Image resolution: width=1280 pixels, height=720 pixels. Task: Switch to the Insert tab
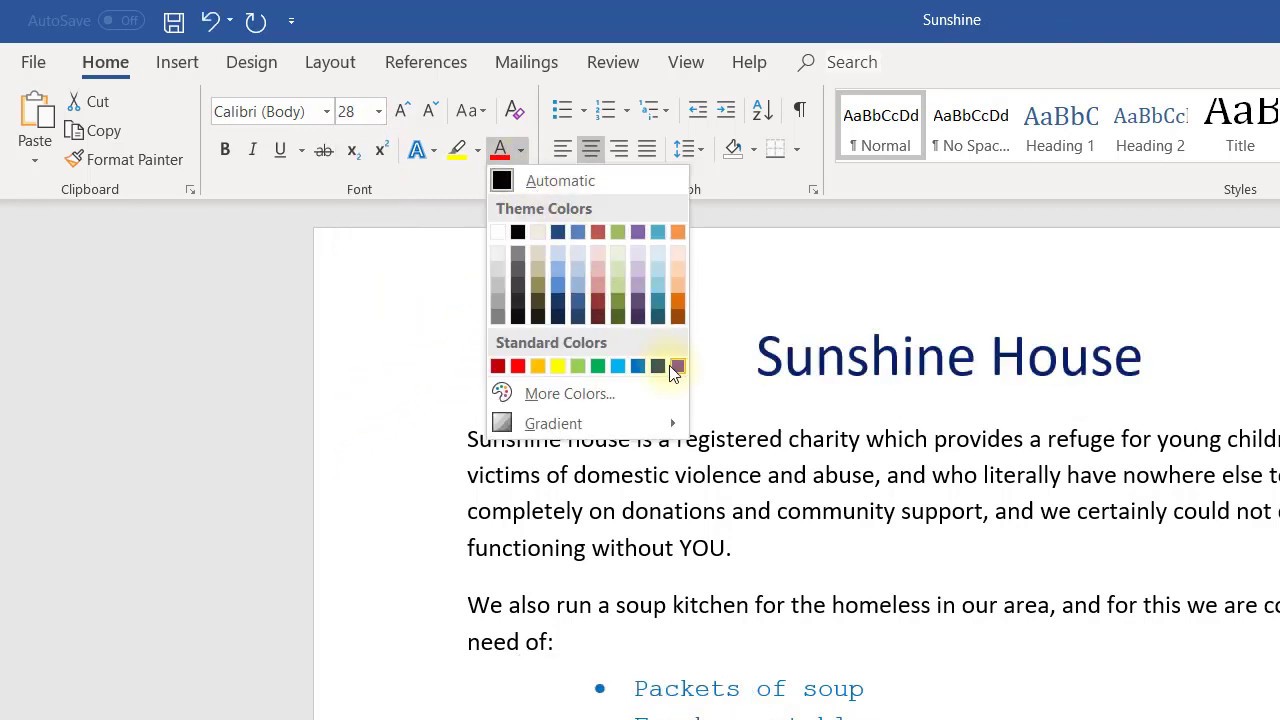[177, 62]
